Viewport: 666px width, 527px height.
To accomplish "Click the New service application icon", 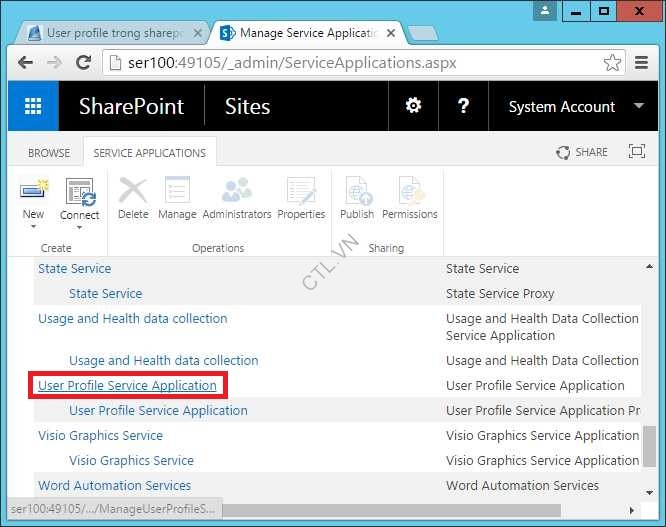I will [33, 191].
